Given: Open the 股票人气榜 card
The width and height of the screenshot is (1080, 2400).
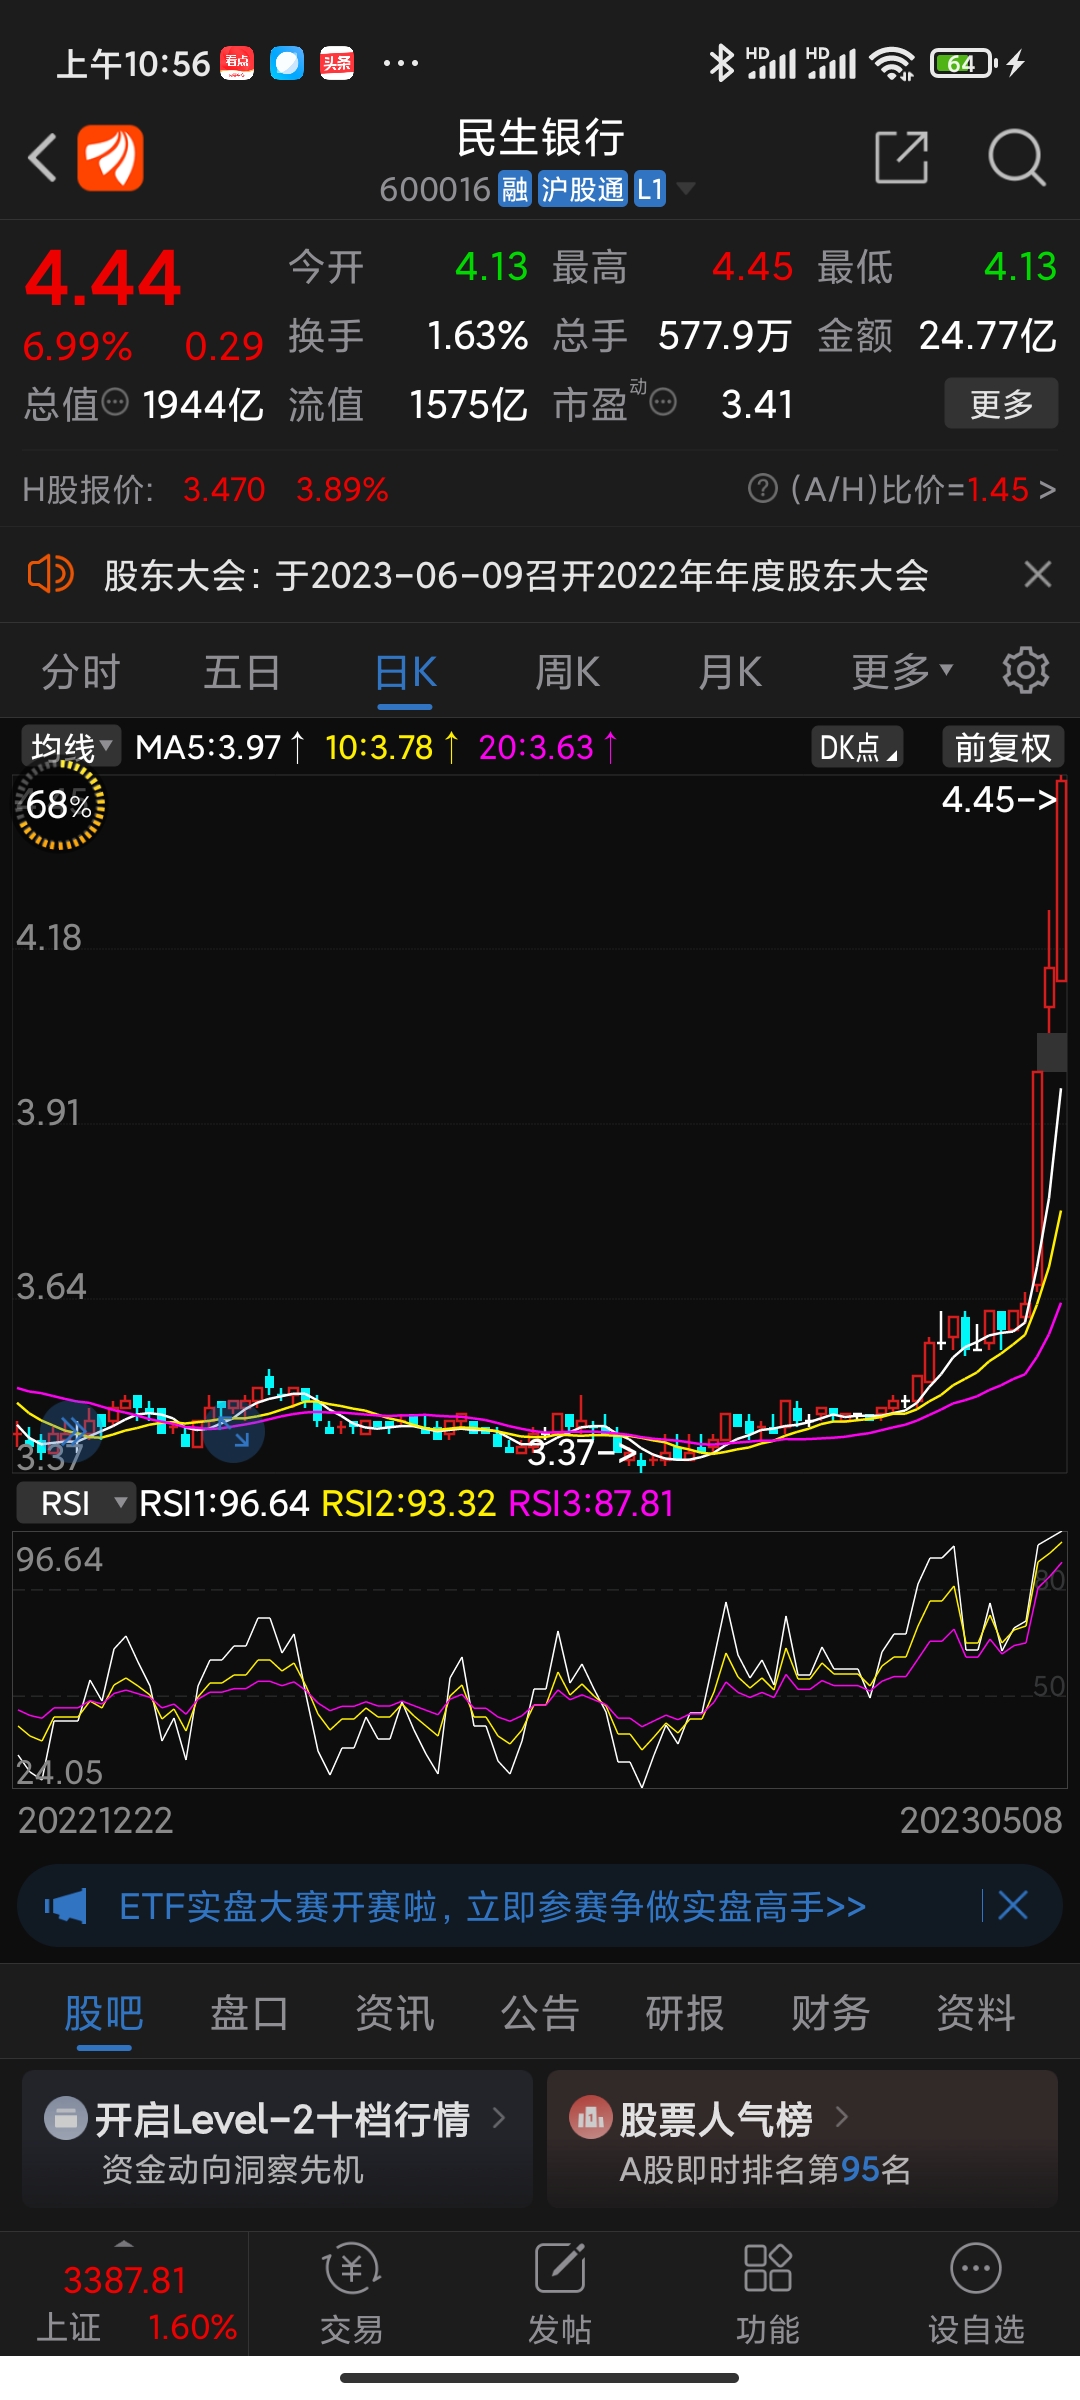Looking at the screenshot, I should tap(802, 2139).
